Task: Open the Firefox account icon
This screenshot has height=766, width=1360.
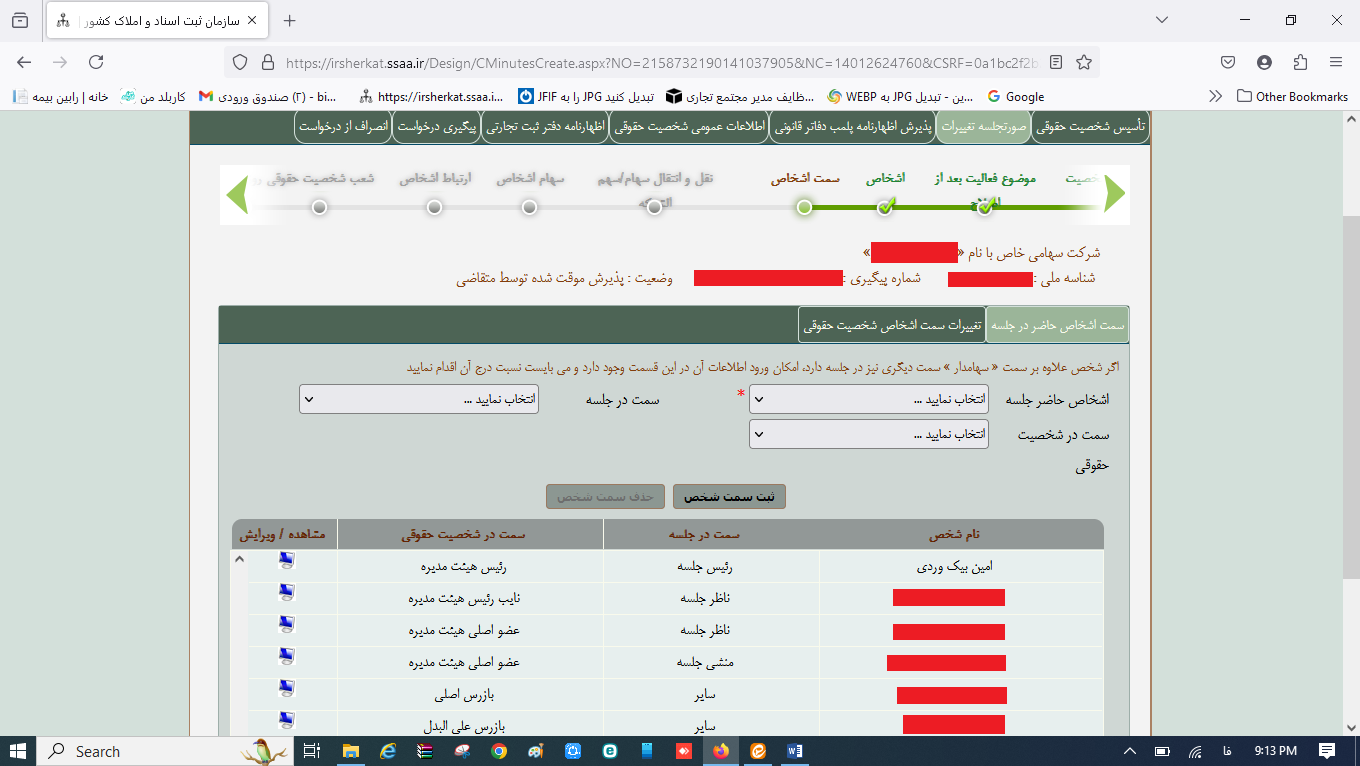Action: coord(1264,62)
